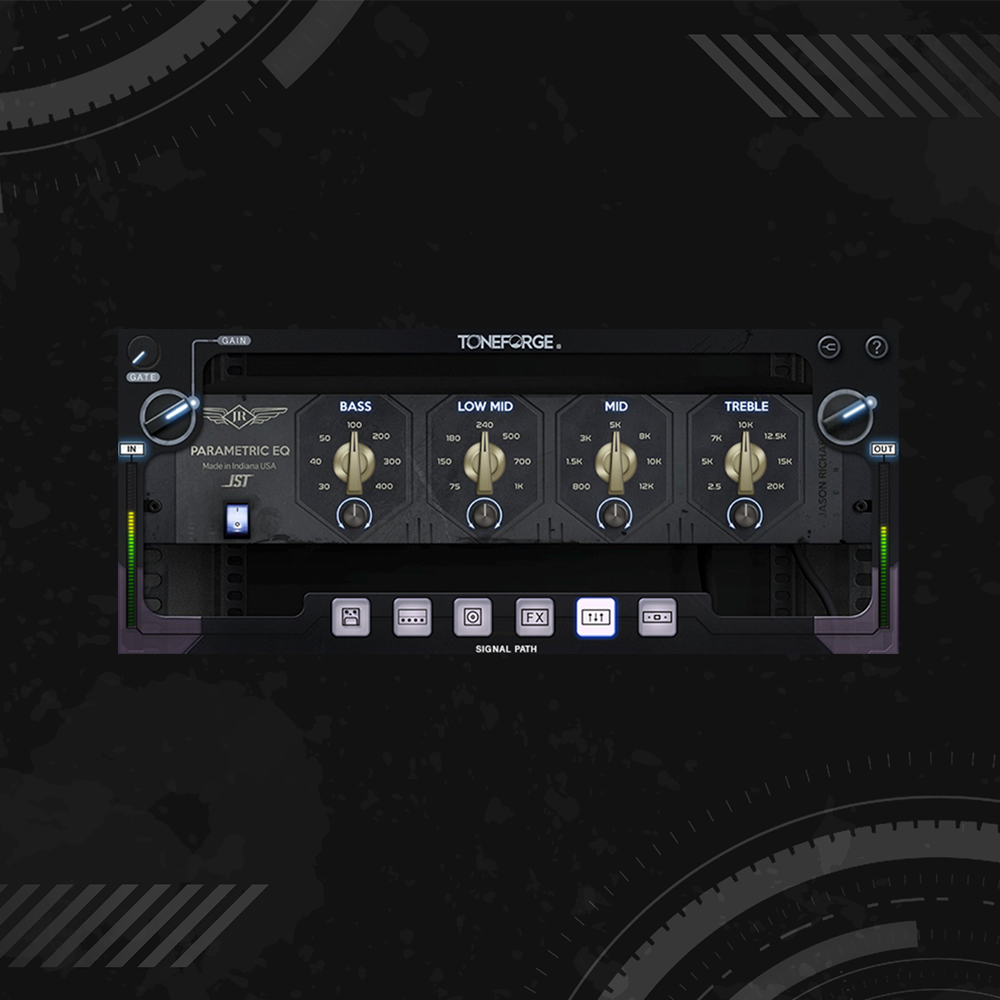Select the 240 mark on Low Mid dial
1000x1000 pixels.
click(484, 425)
